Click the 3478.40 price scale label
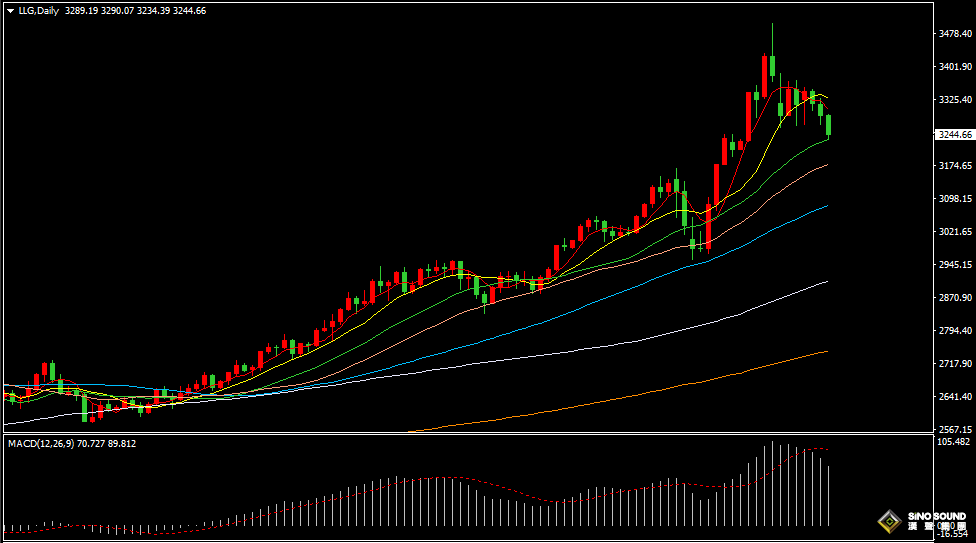 pyautogui.click(x=956, y=34)
